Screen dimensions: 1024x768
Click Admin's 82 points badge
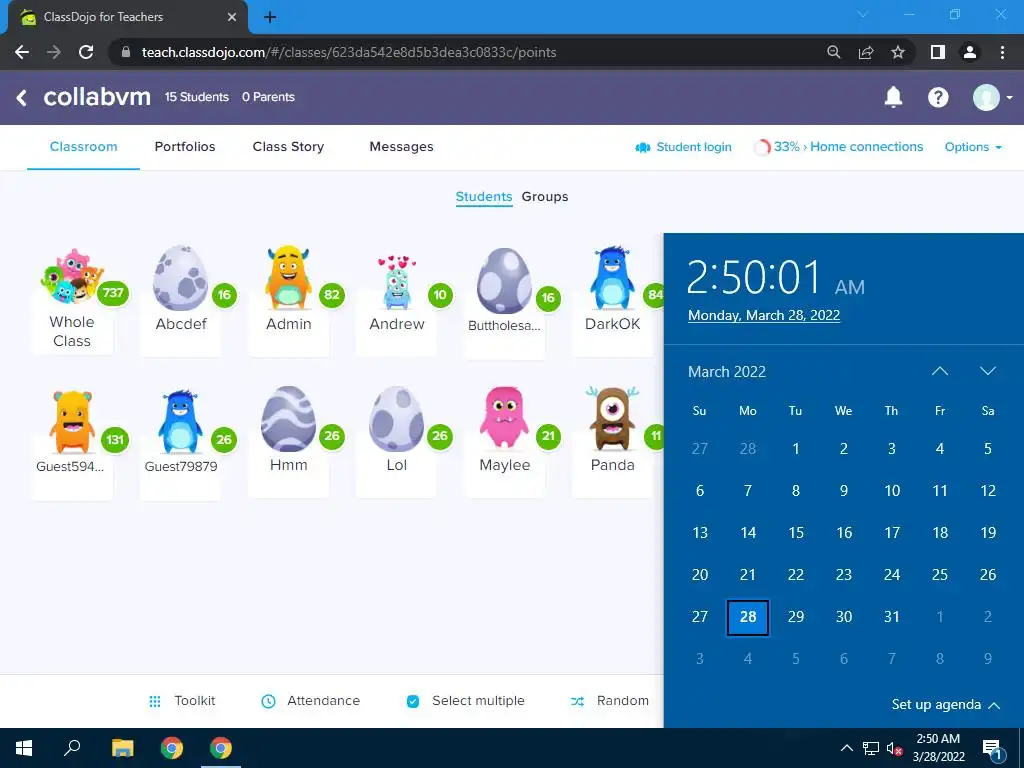(x=332, y=295)
